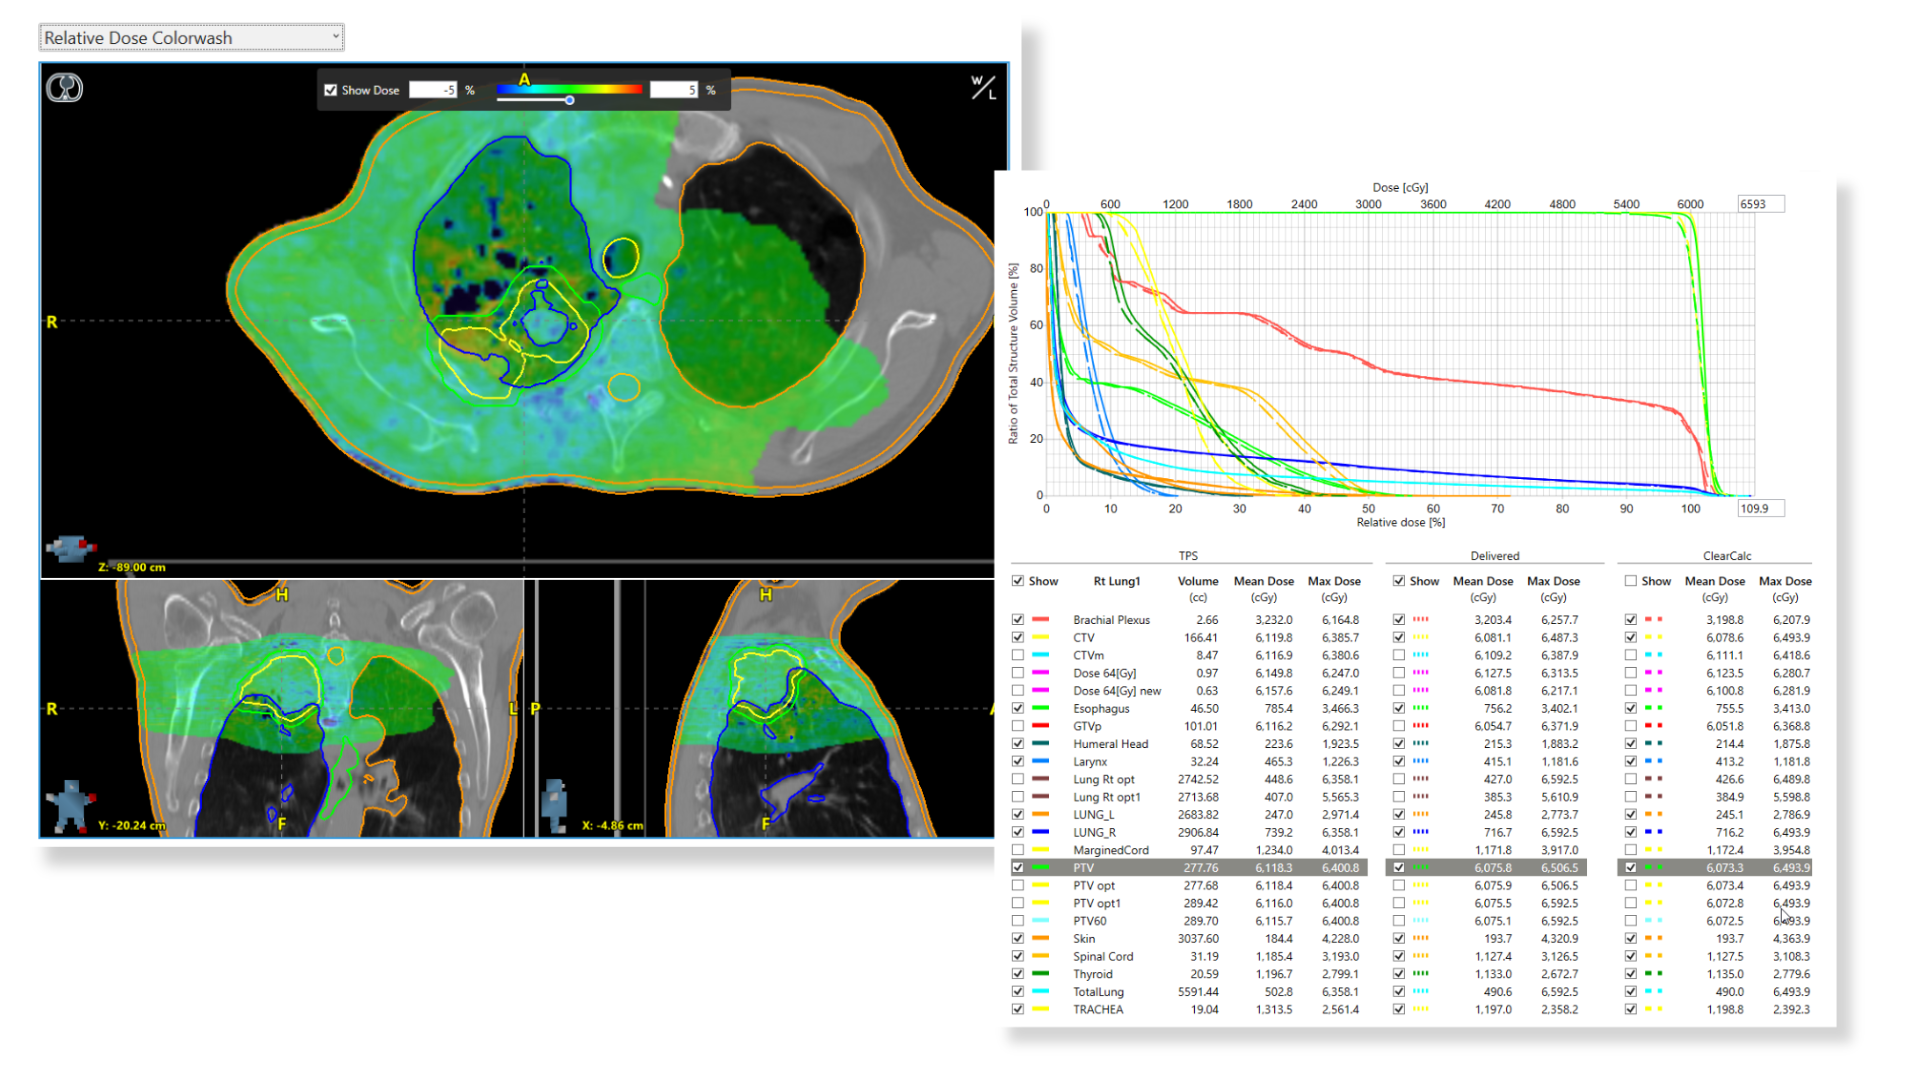Viewport: 1920px width, 1080px height.
Task: Uncheck the Show Dose checkbox
Action: point(331,90)
